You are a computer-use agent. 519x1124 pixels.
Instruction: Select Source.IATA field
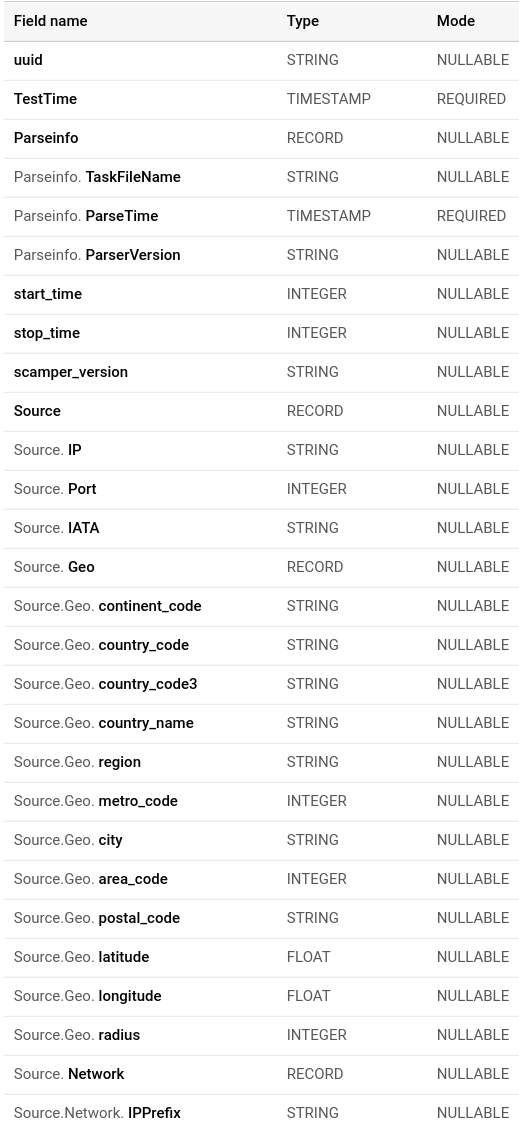tap(57, 528)
